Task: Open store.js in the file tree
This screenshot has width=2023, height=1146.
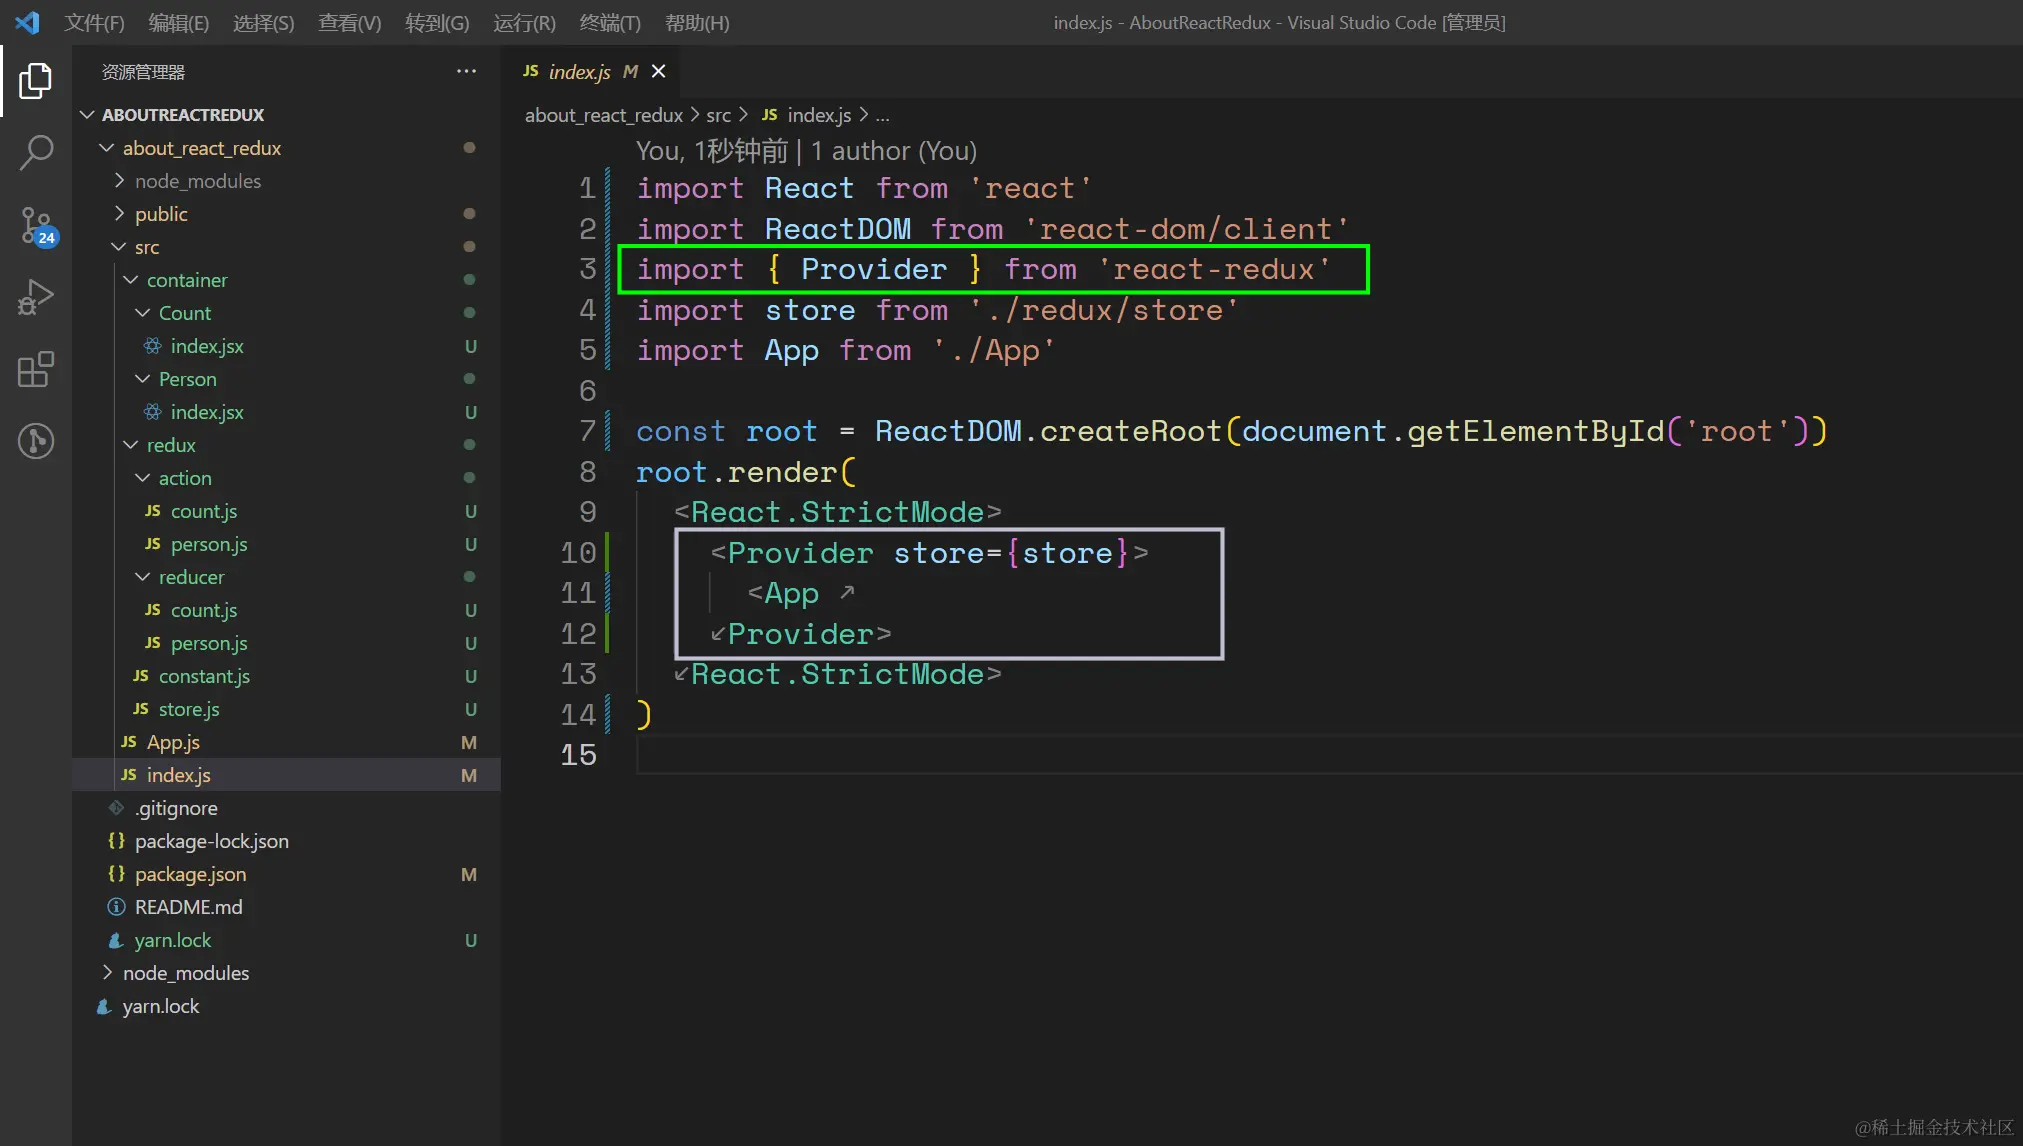Action: click(188, 709)
